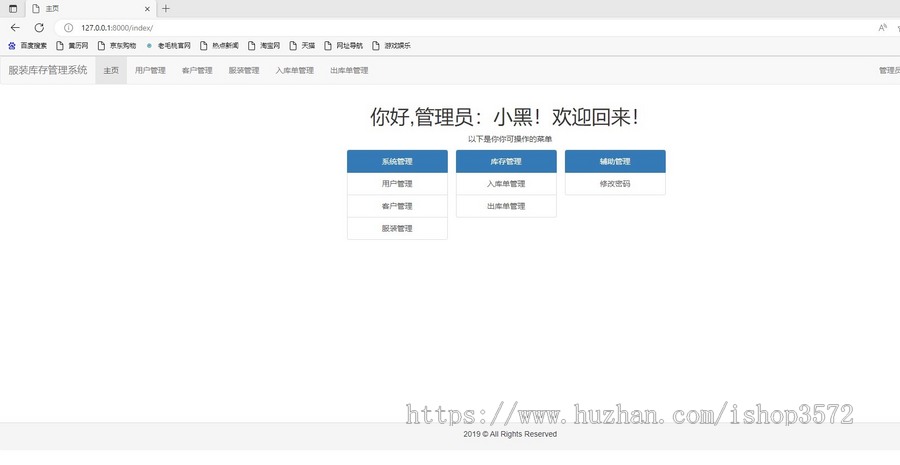900x465 pixels.
Task: Open 修改密码 under the 辅助管理 panel
Action: point(615,184)
